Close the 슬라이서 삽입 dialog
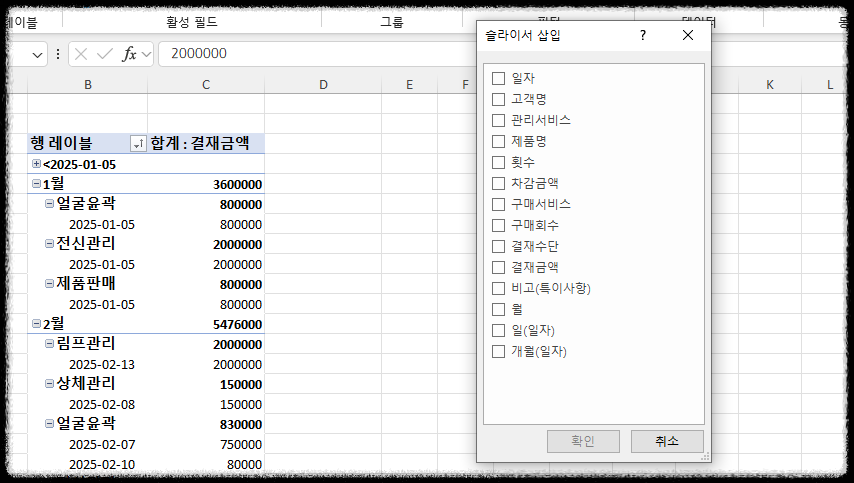854x483 pixels. pos(688,35)
